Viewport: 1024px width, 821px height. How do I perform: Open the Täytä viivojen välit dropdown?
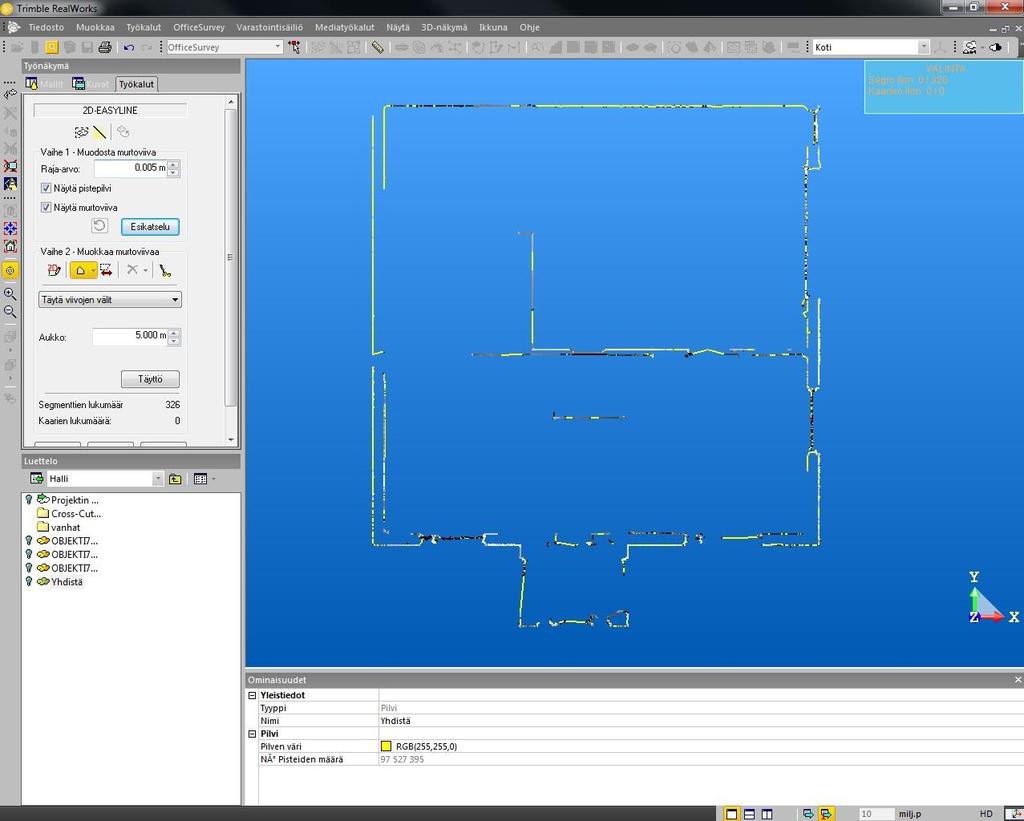point(175,300)
